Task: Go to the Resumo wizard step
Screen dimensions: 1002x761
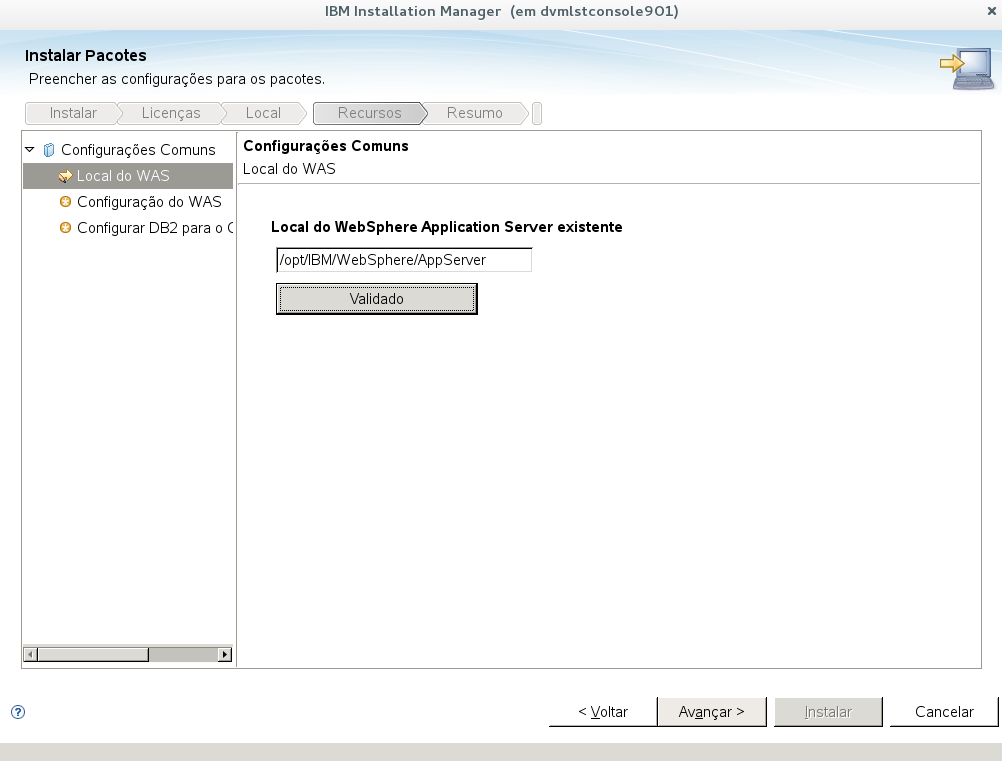Action: point(474,113)
